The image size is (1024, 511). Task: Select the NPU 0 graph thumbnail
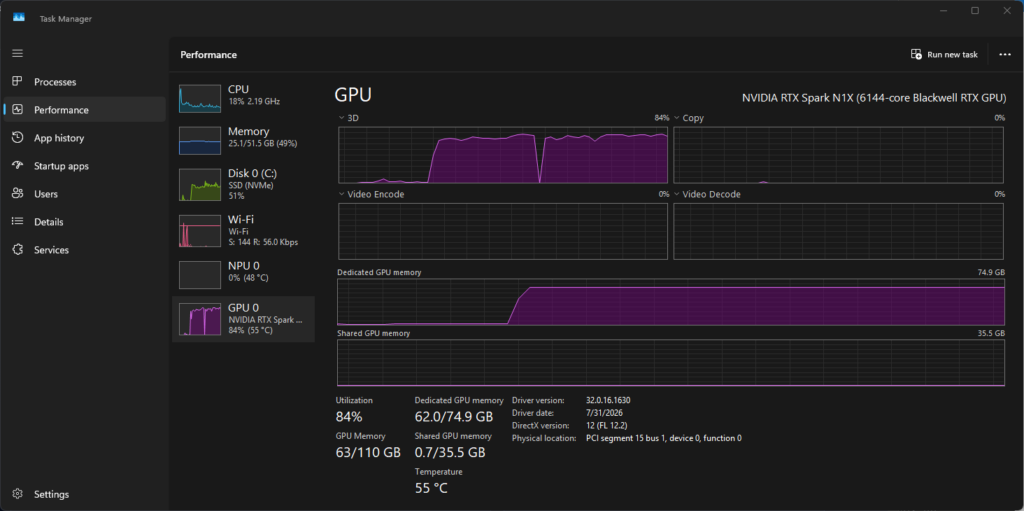point(200,274)
